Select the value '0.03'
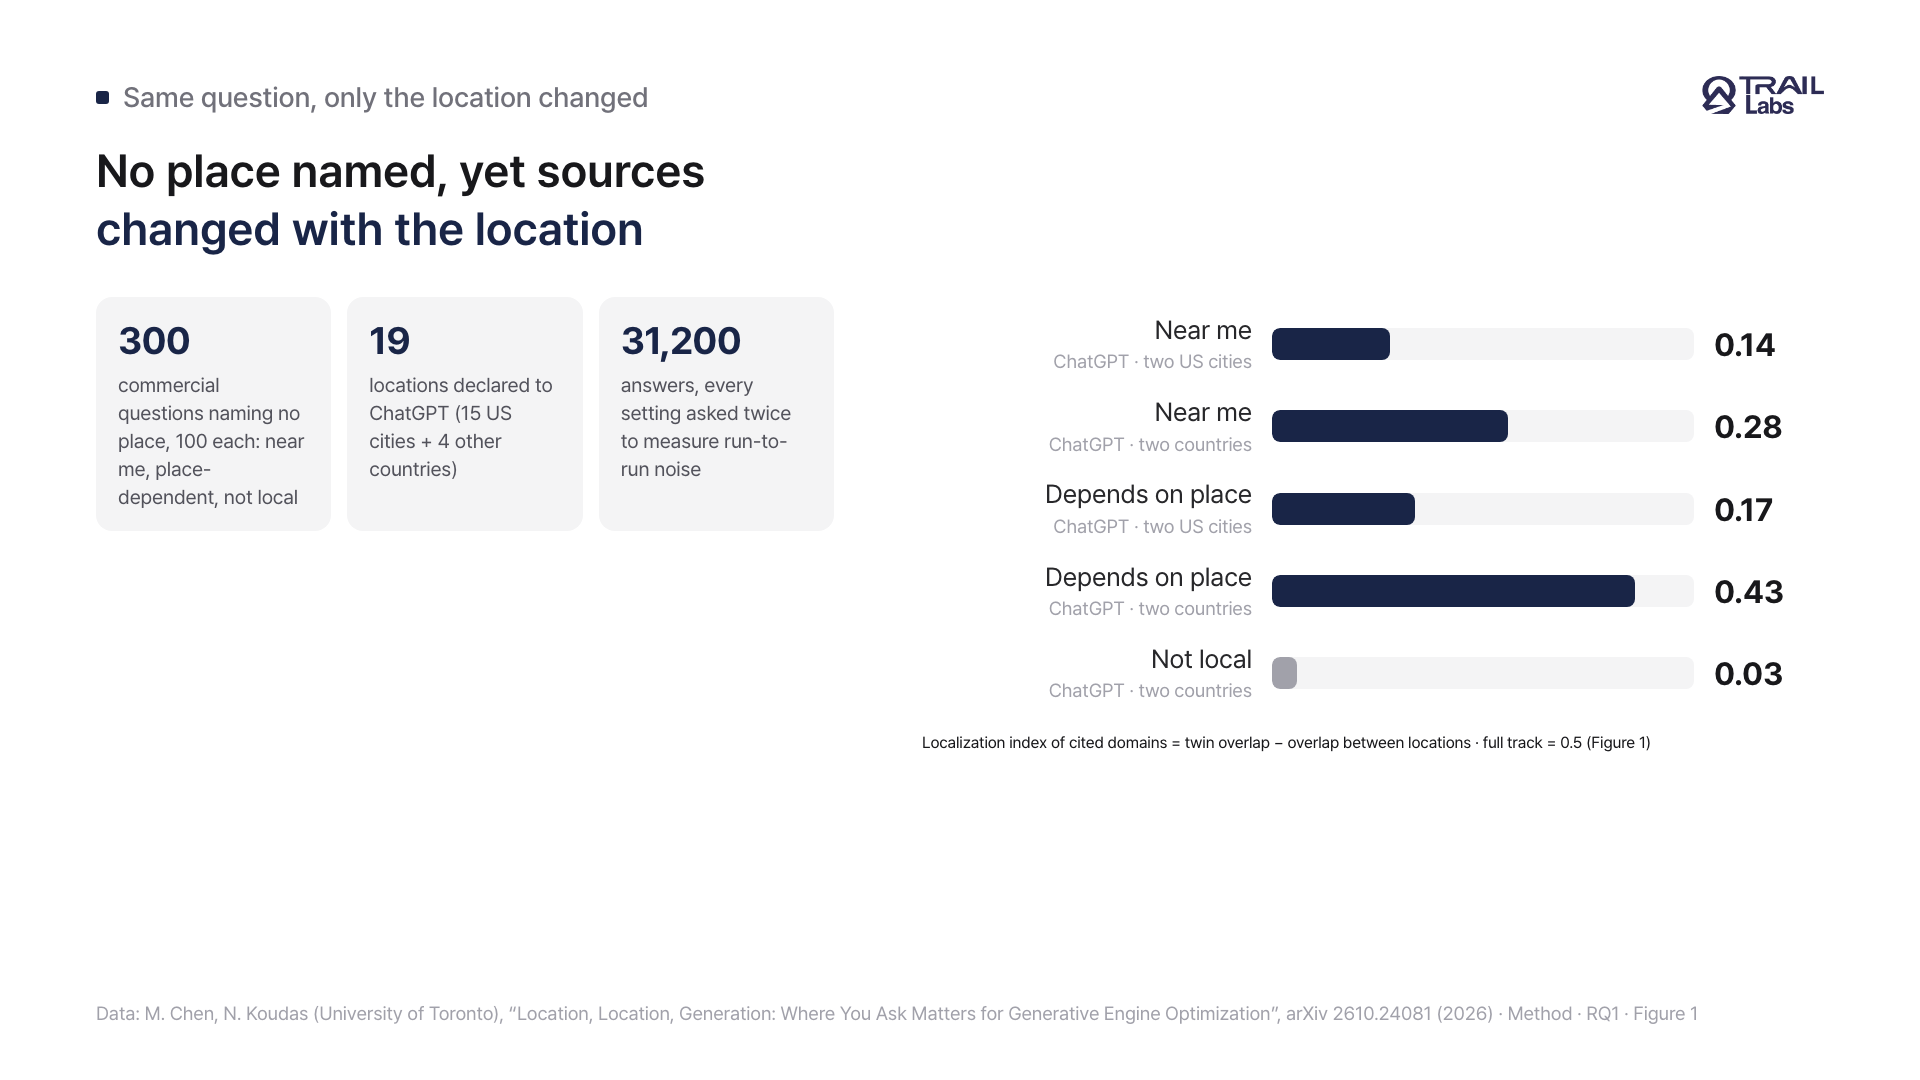 pyautogui.click(x=1748, y=674)
